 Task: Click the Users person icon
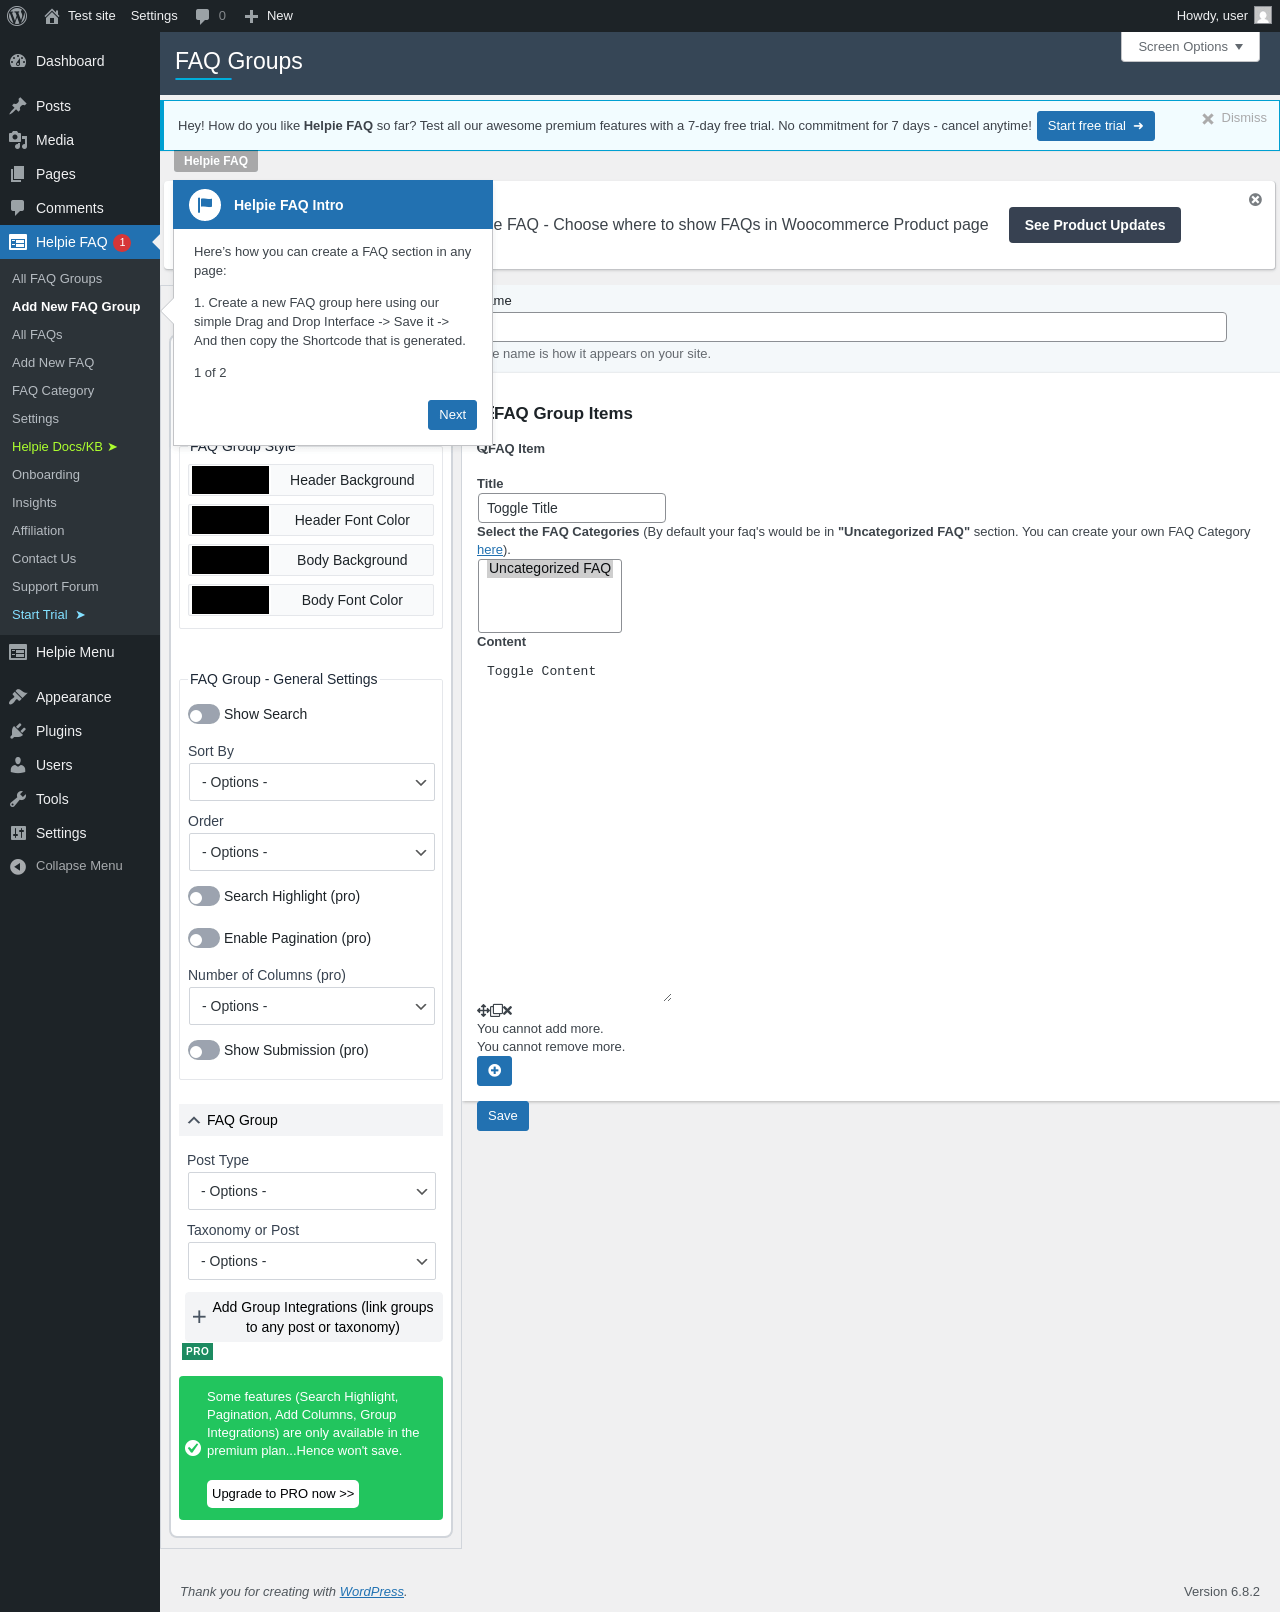pyautogui.click(x=18, y=765)
